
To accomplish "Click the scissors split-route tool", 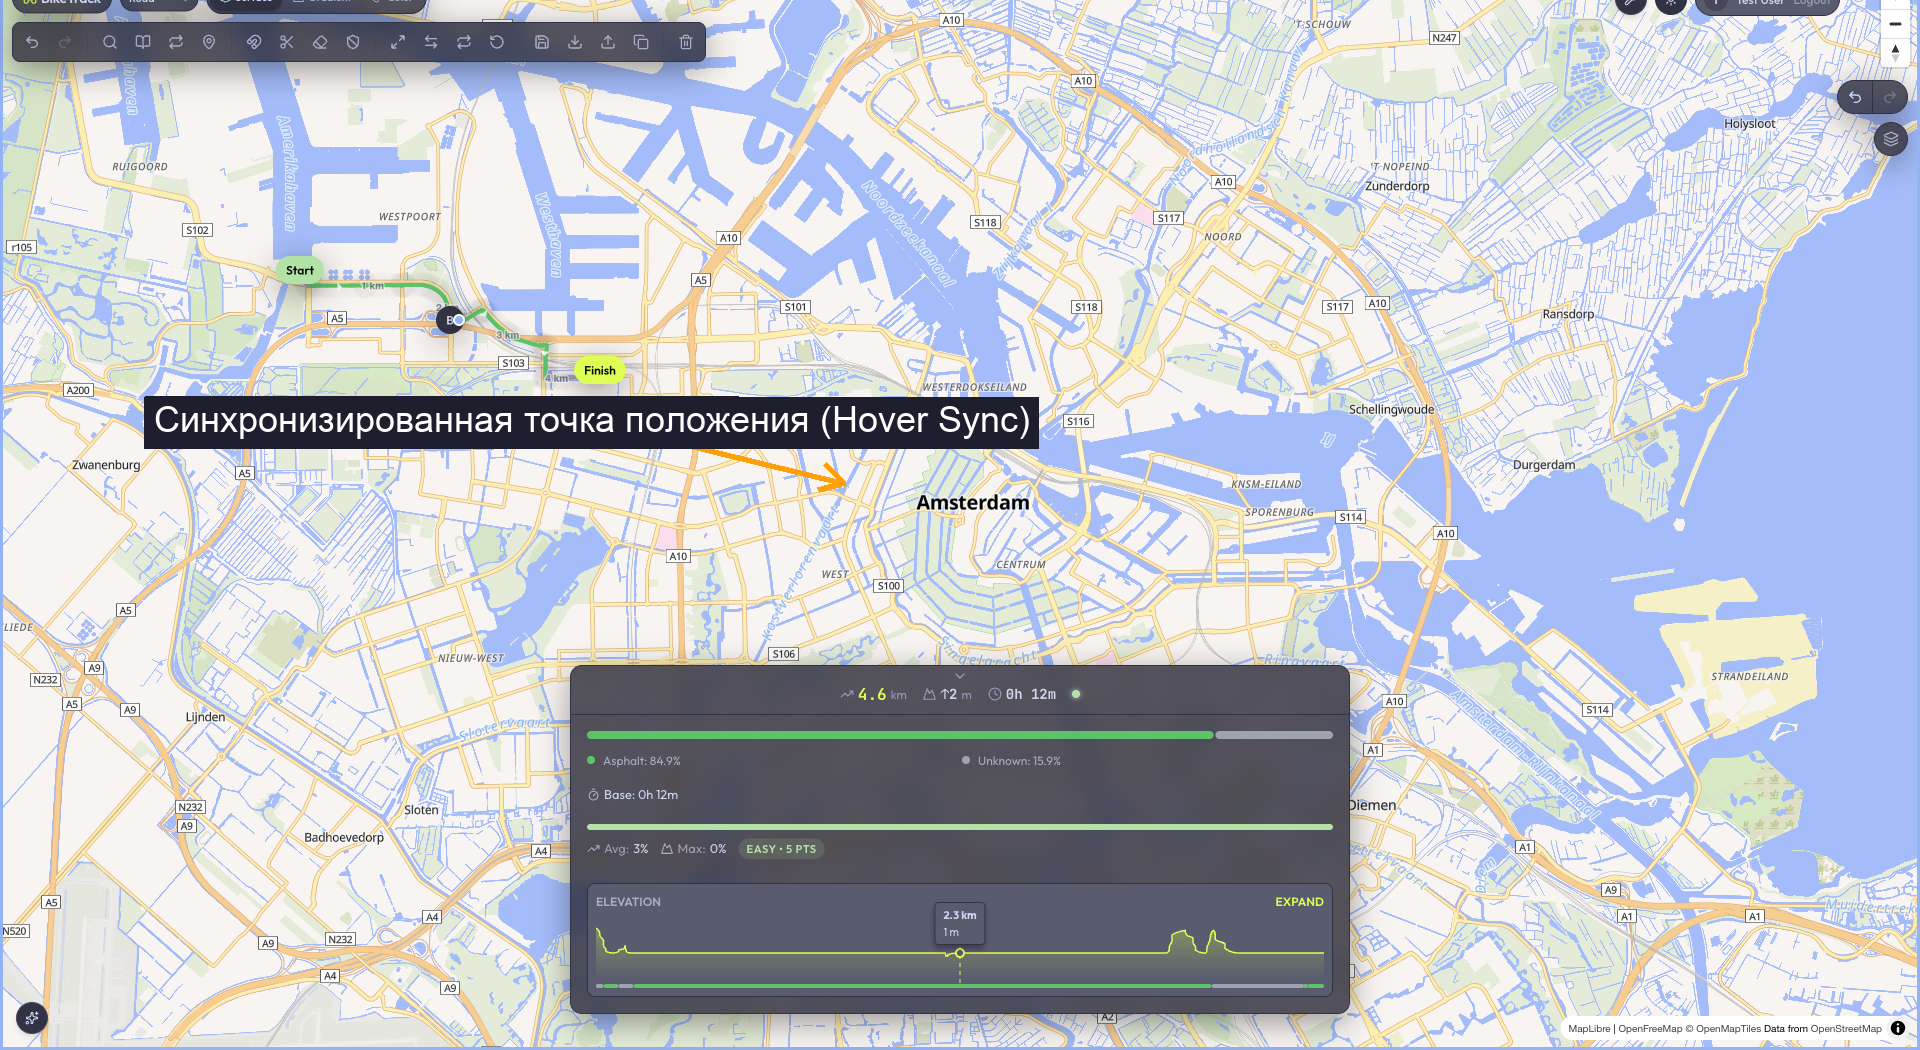I will tap(287, 42).
